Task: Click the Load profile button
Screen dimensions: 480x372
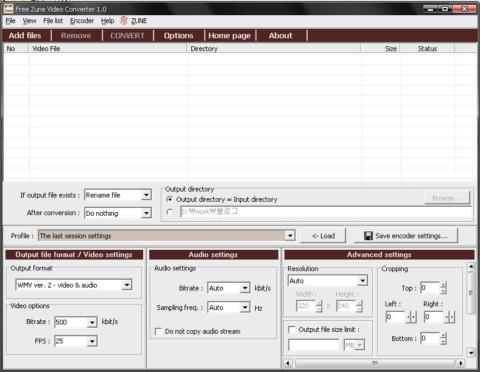Action: click(323, 236)
